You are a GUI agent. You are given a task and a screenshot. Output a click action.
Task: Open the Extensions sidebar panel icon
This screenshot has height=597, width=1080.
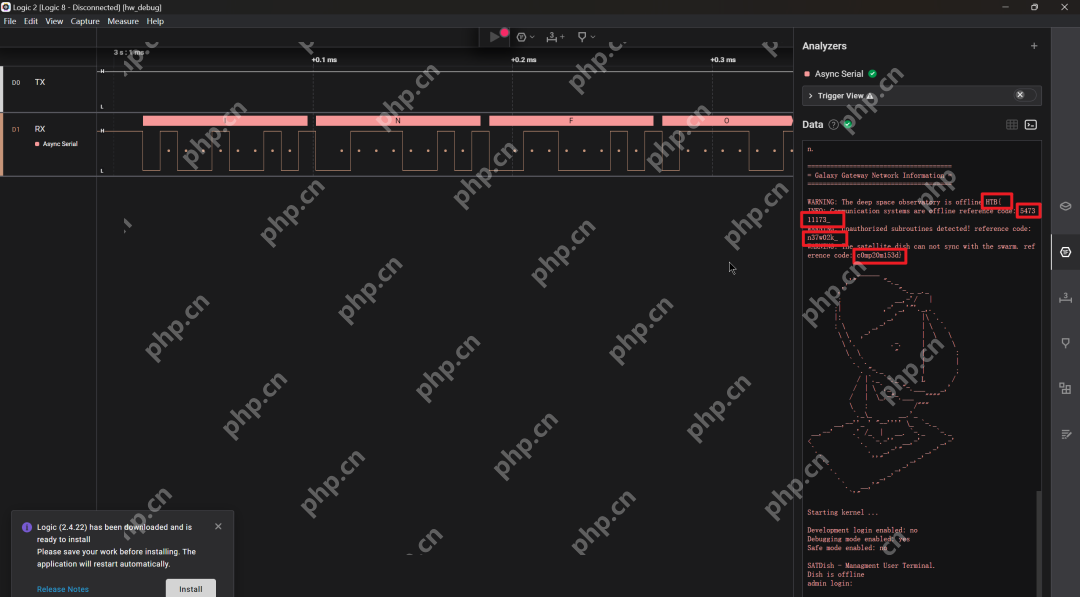(x=1066, y=388)
